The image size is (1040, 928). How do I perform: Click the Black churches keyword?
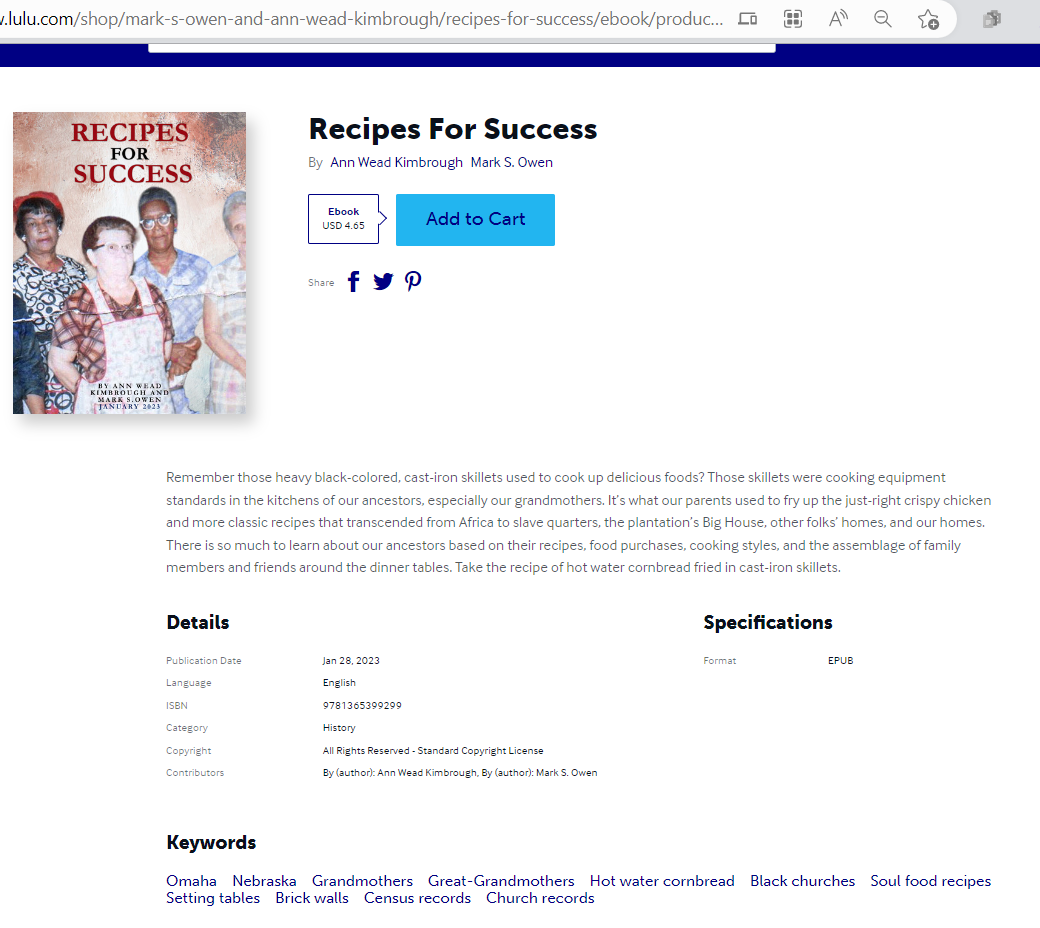[803, 881]
